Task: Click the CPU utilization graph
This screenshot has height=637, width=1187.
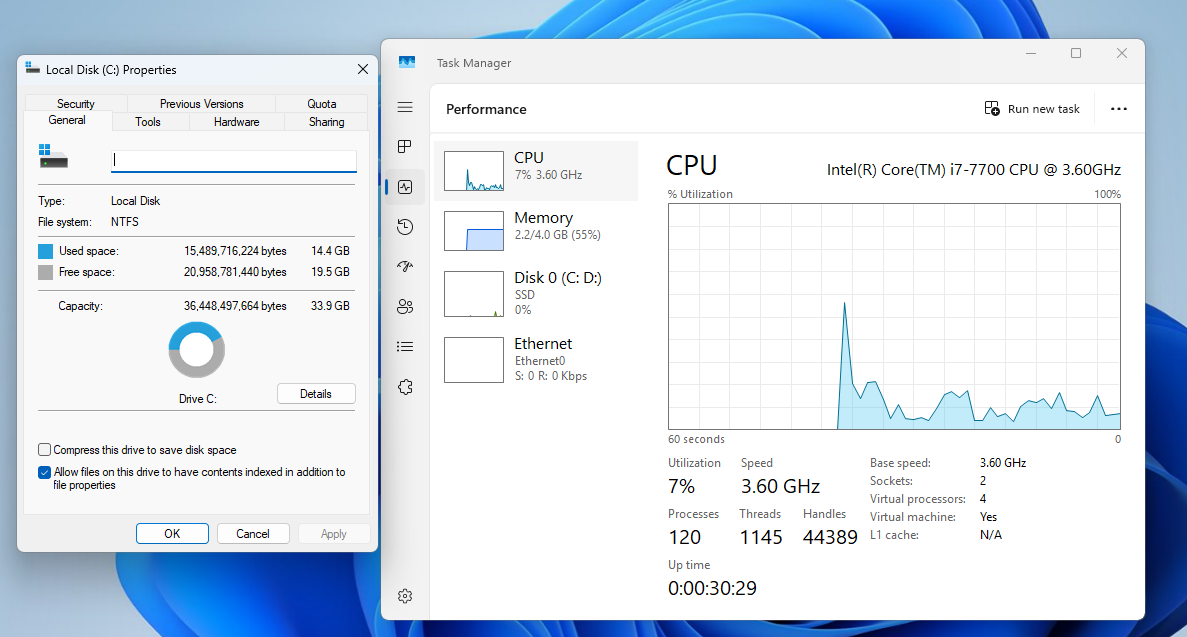Action: tap(894, 317)
